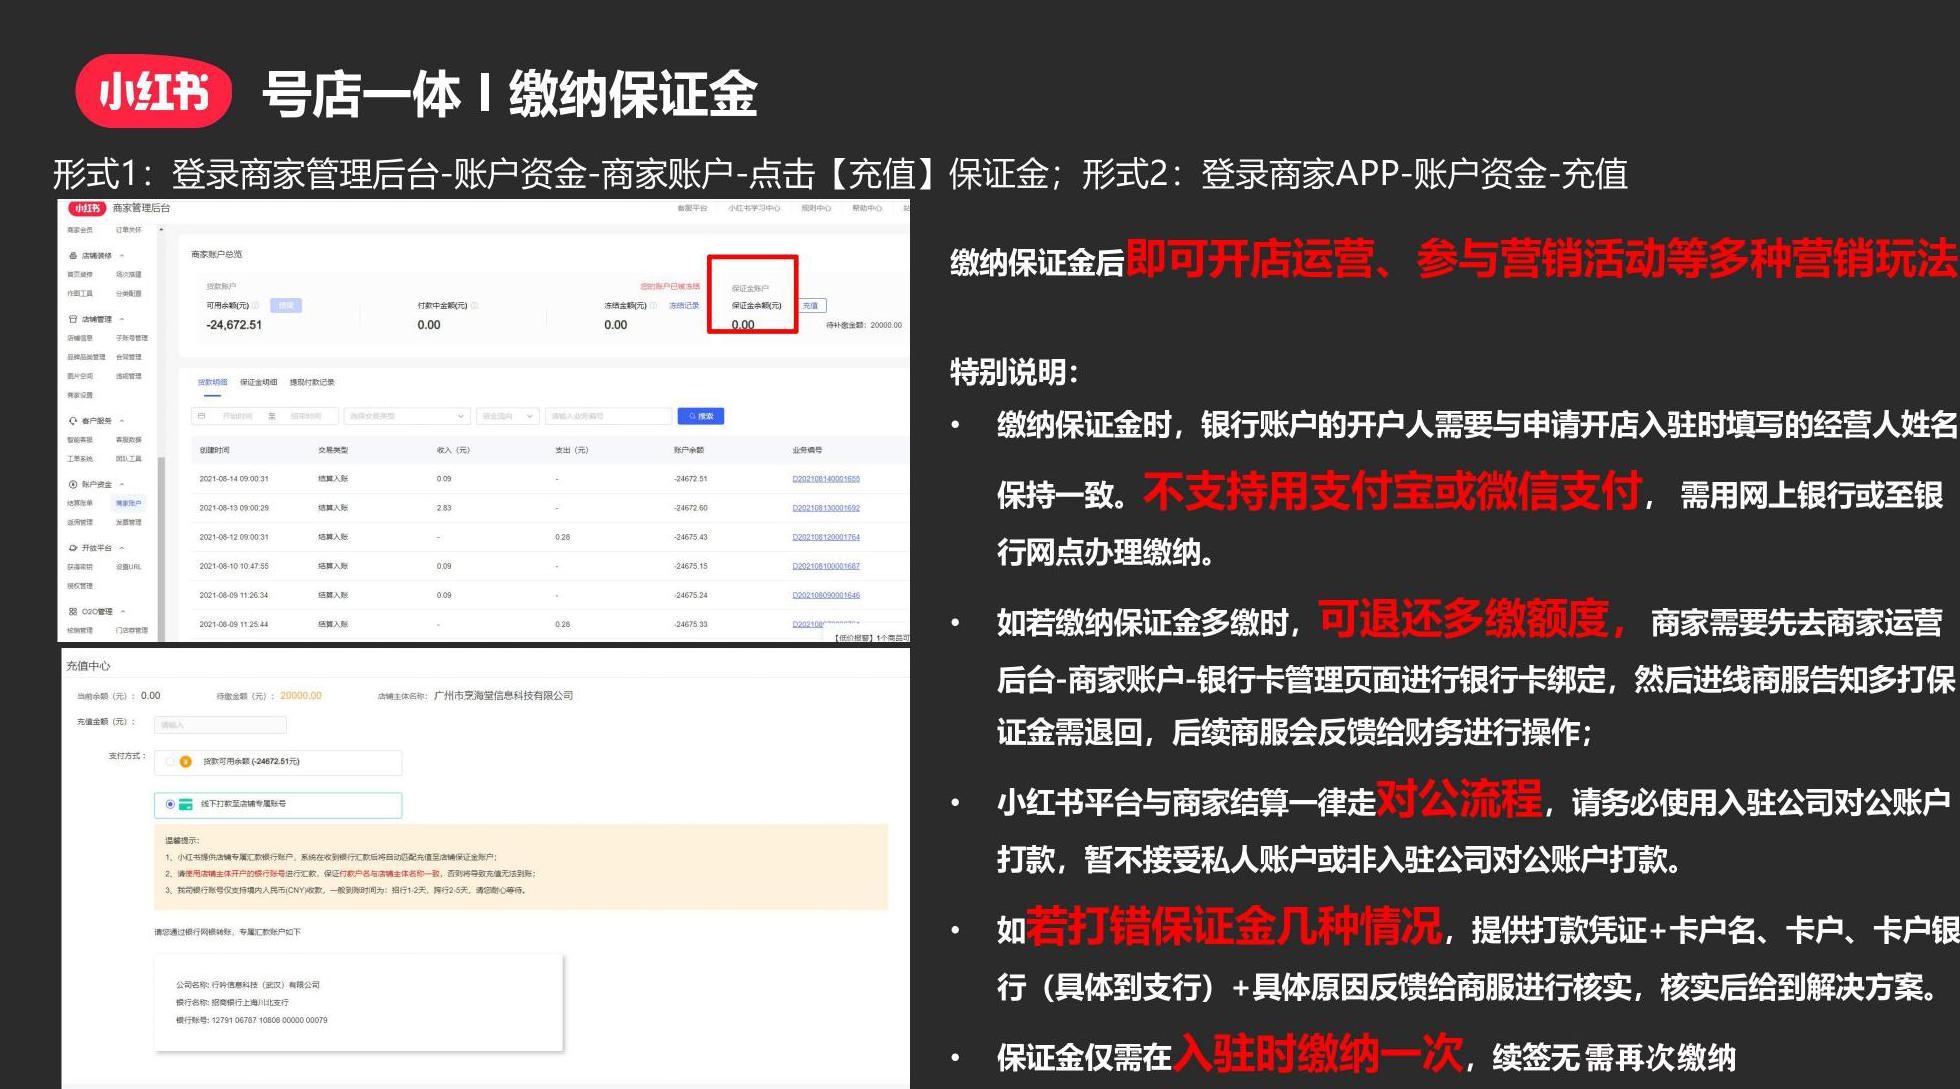Open the 选择交易类型 dropdown

pos(407,416)
